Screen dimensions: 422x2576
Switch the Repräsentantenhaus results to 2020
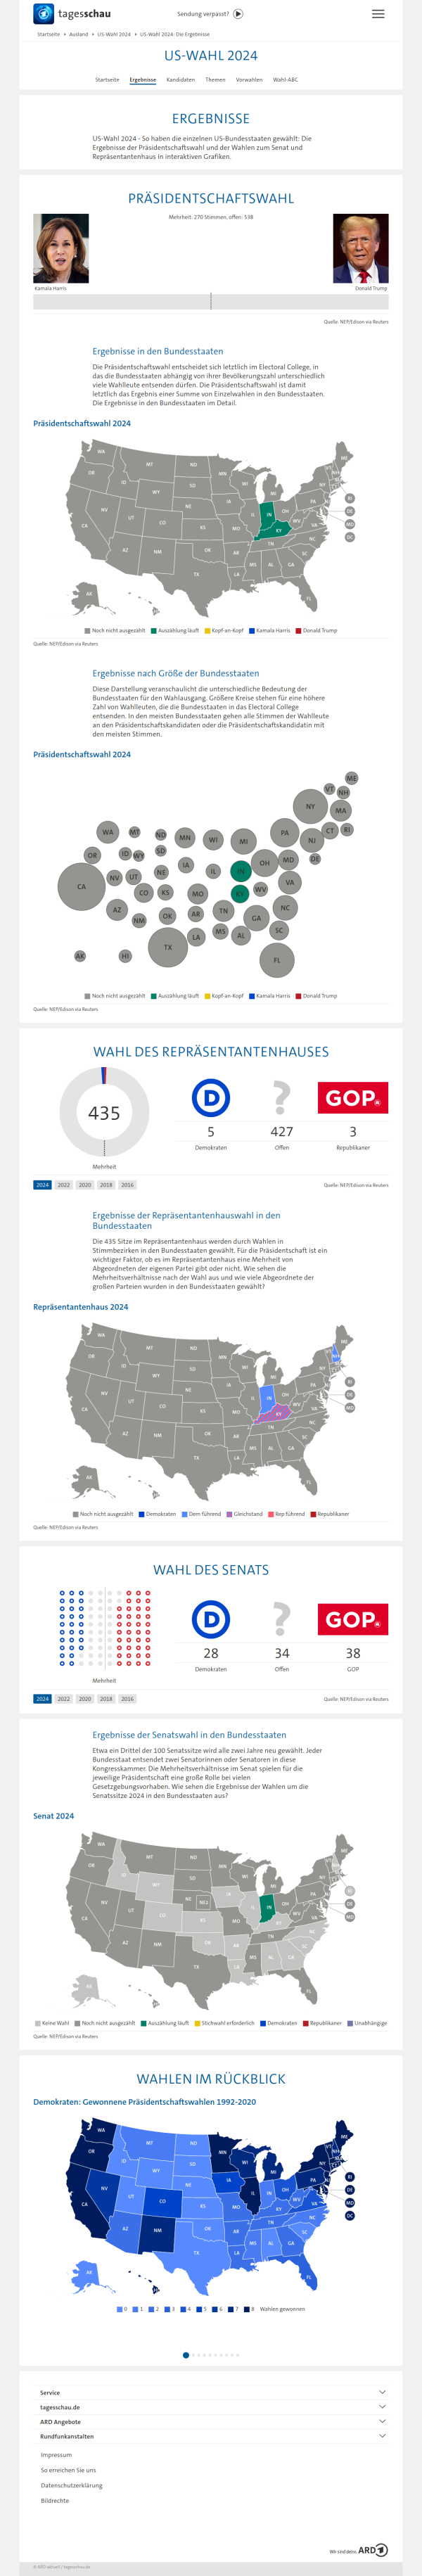click(x=85, y=1185)
